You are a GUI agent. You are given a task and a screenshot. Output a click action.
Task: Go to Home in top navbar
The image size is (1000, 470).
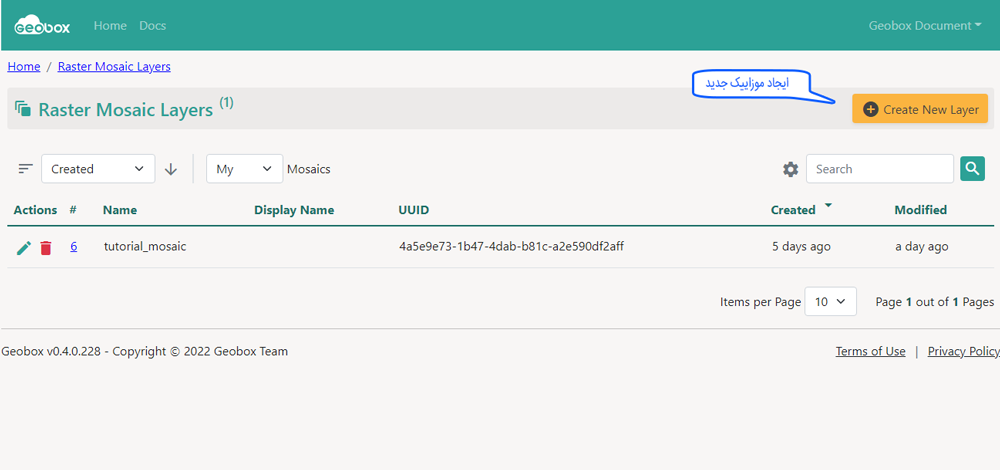click(110, 26)
